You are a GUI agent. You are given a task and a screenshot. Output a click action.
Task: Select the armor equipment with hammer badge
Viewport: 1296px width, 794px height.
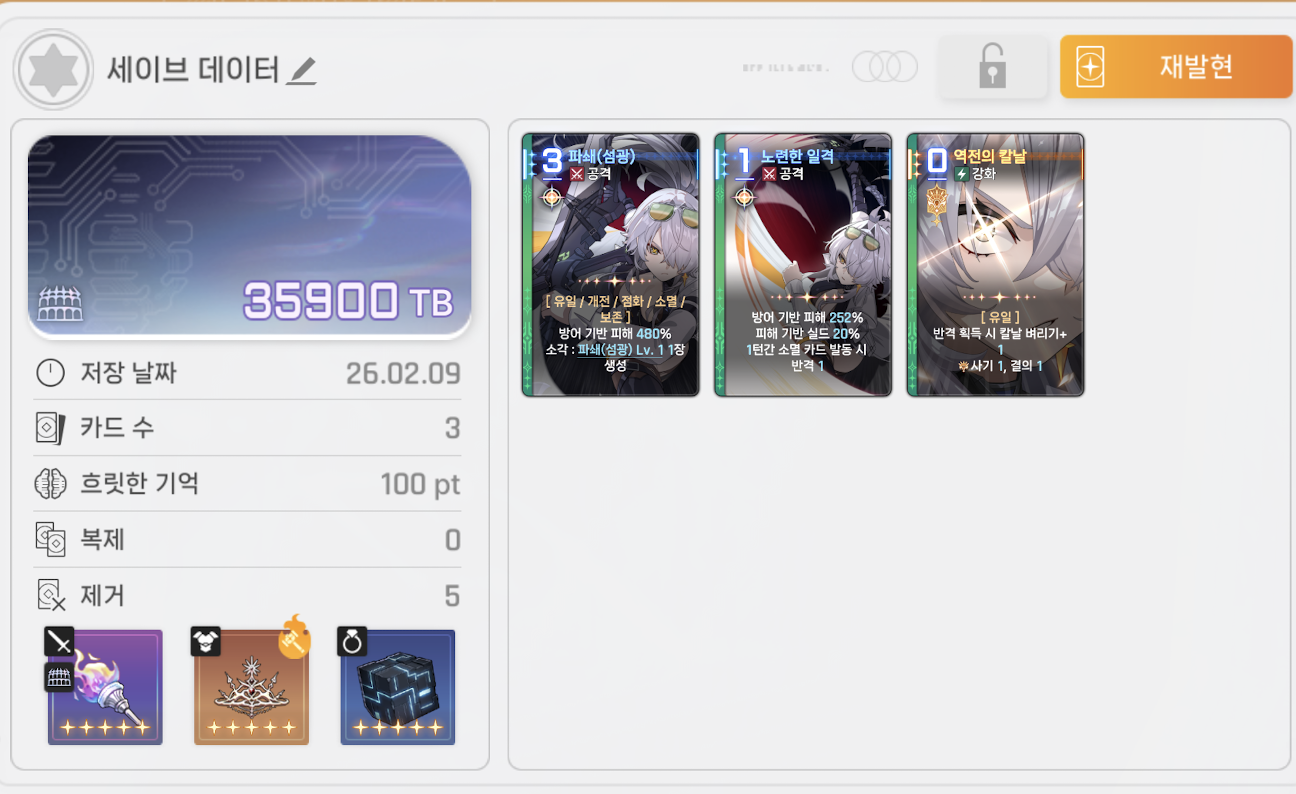[x=251, y=687]
